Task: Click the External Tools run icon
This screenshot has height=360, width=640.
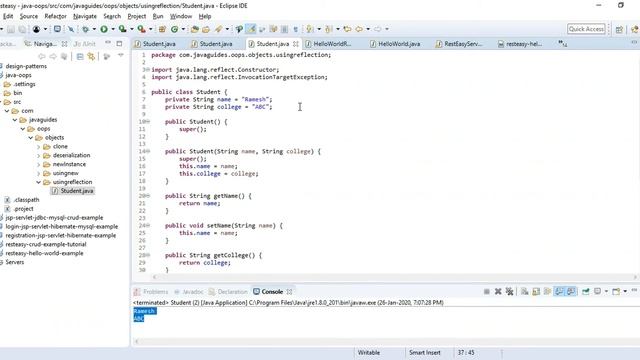Action: point(141,29)
